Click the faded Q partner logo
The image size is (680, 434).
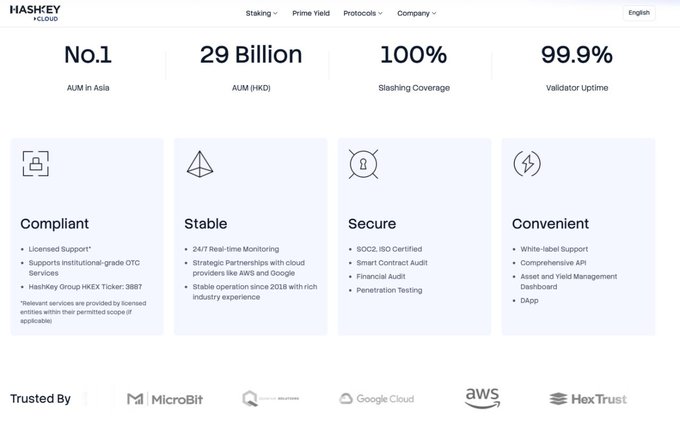[271, 398]
